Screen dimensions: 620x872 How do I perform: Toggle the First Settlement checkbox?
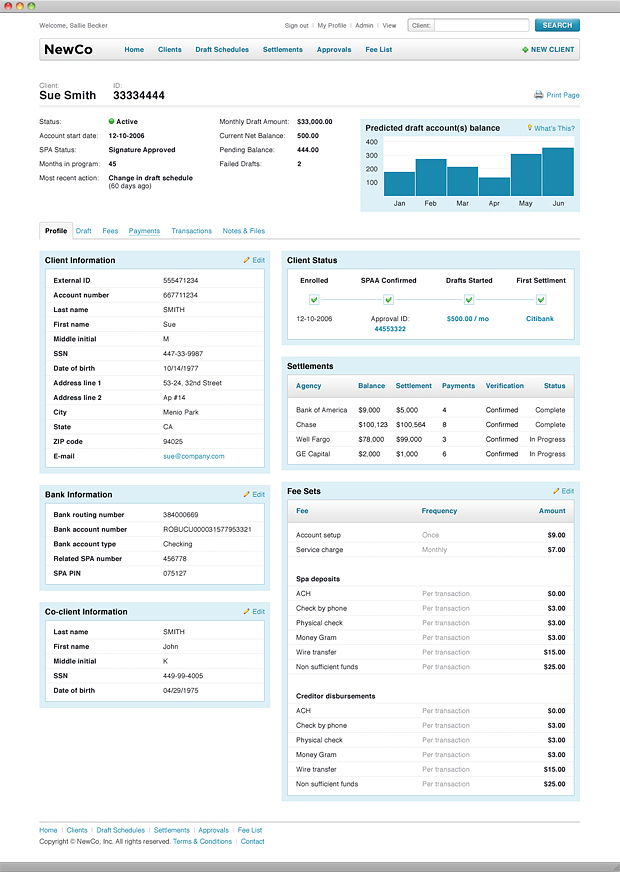point(540,299)
